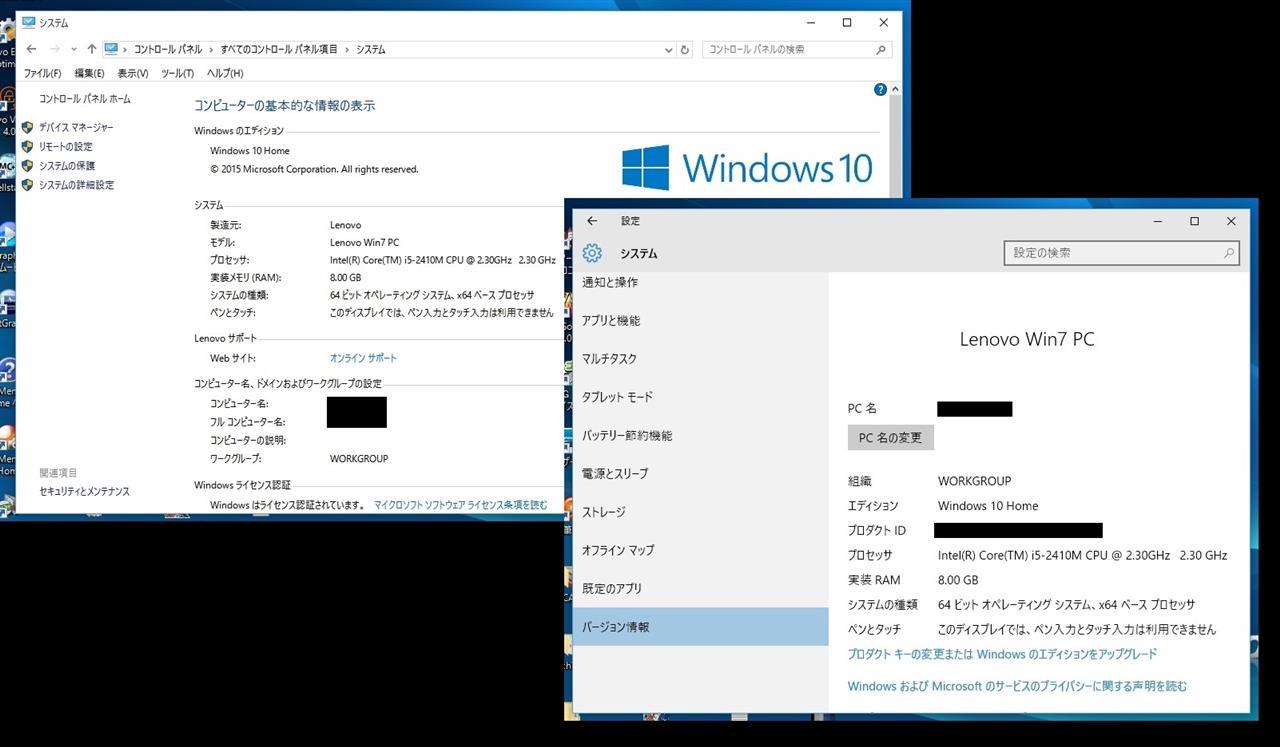Open the ファイル(F) menu

coord(42,73)
